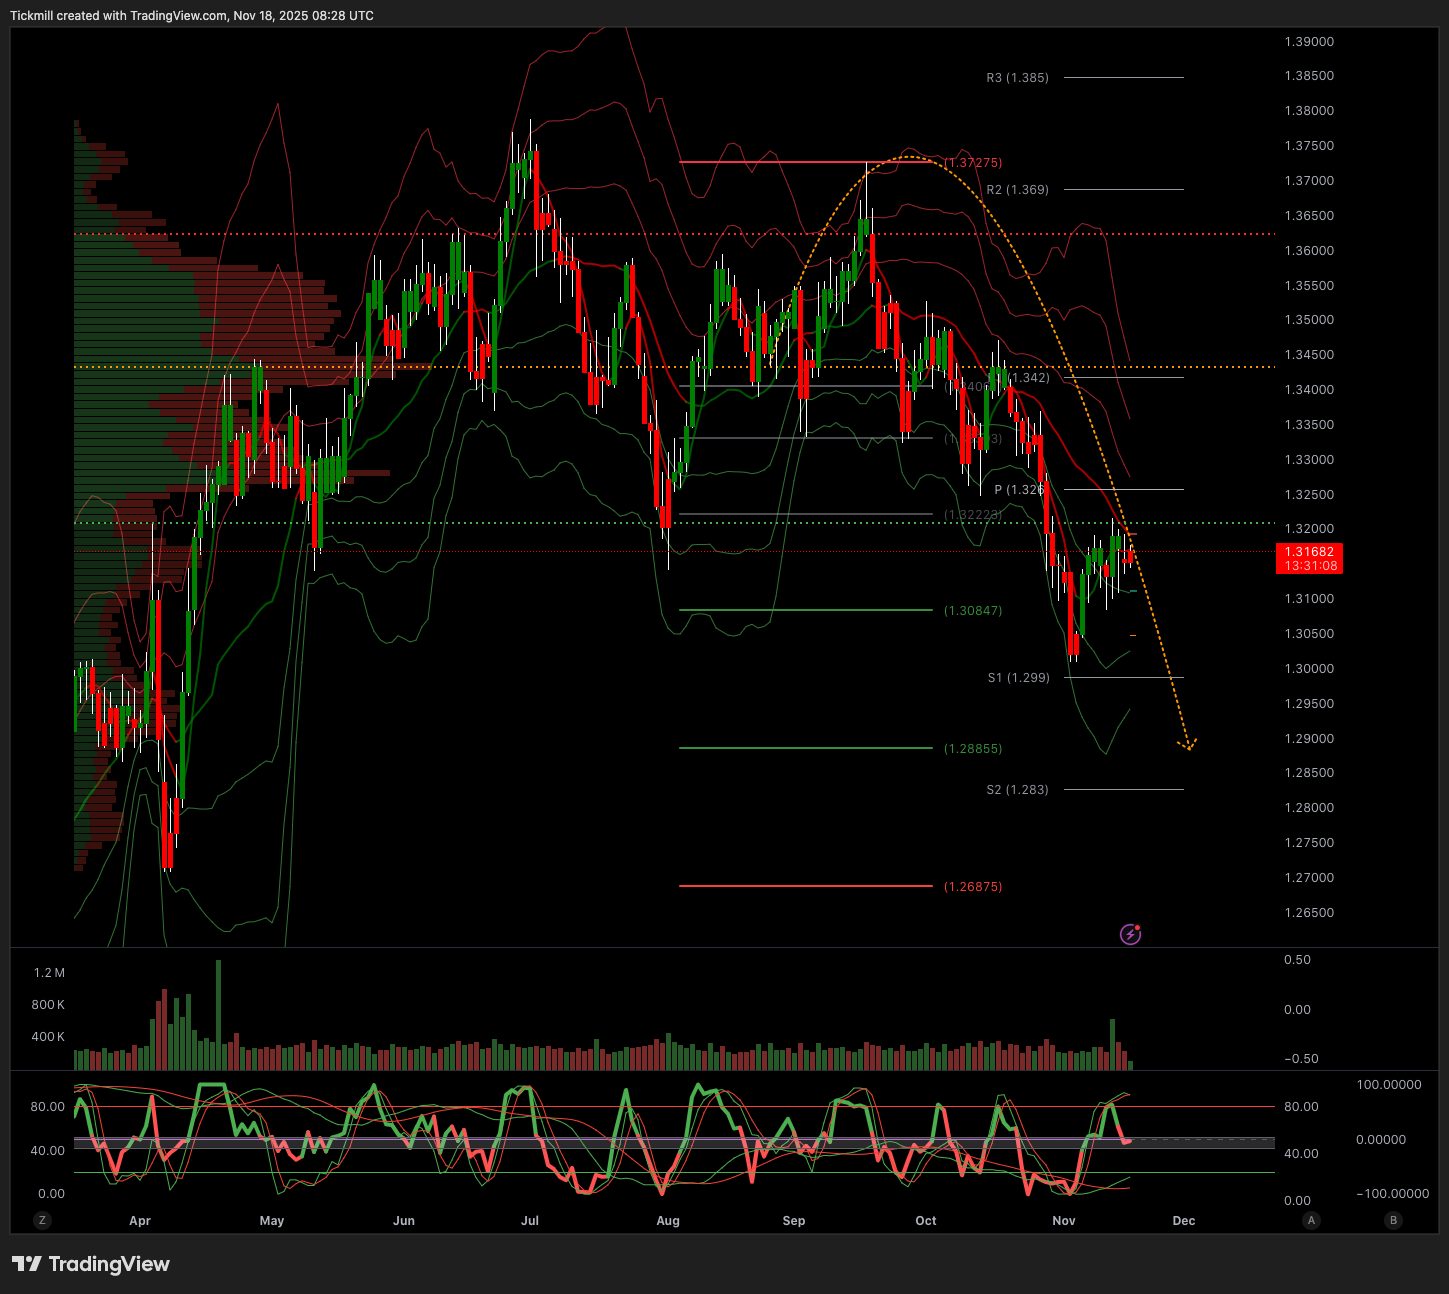
Task: Select the red 1.37275 level label
Action: [973, 163]
